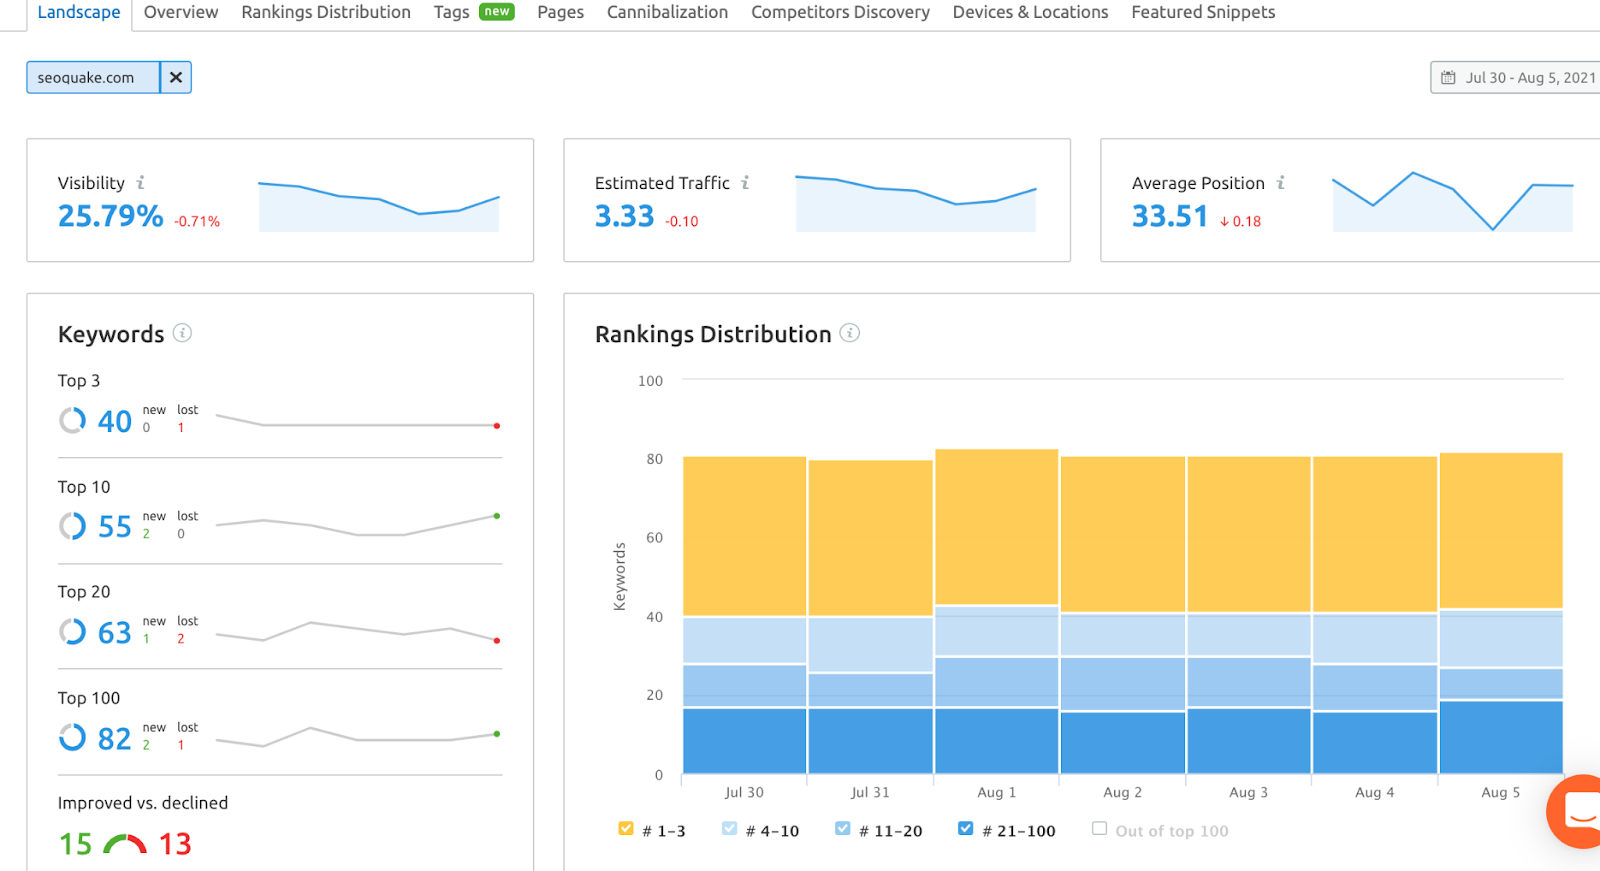Click the Estimated Traffic value 3.33
The image size is (1600, 871).
624,216
